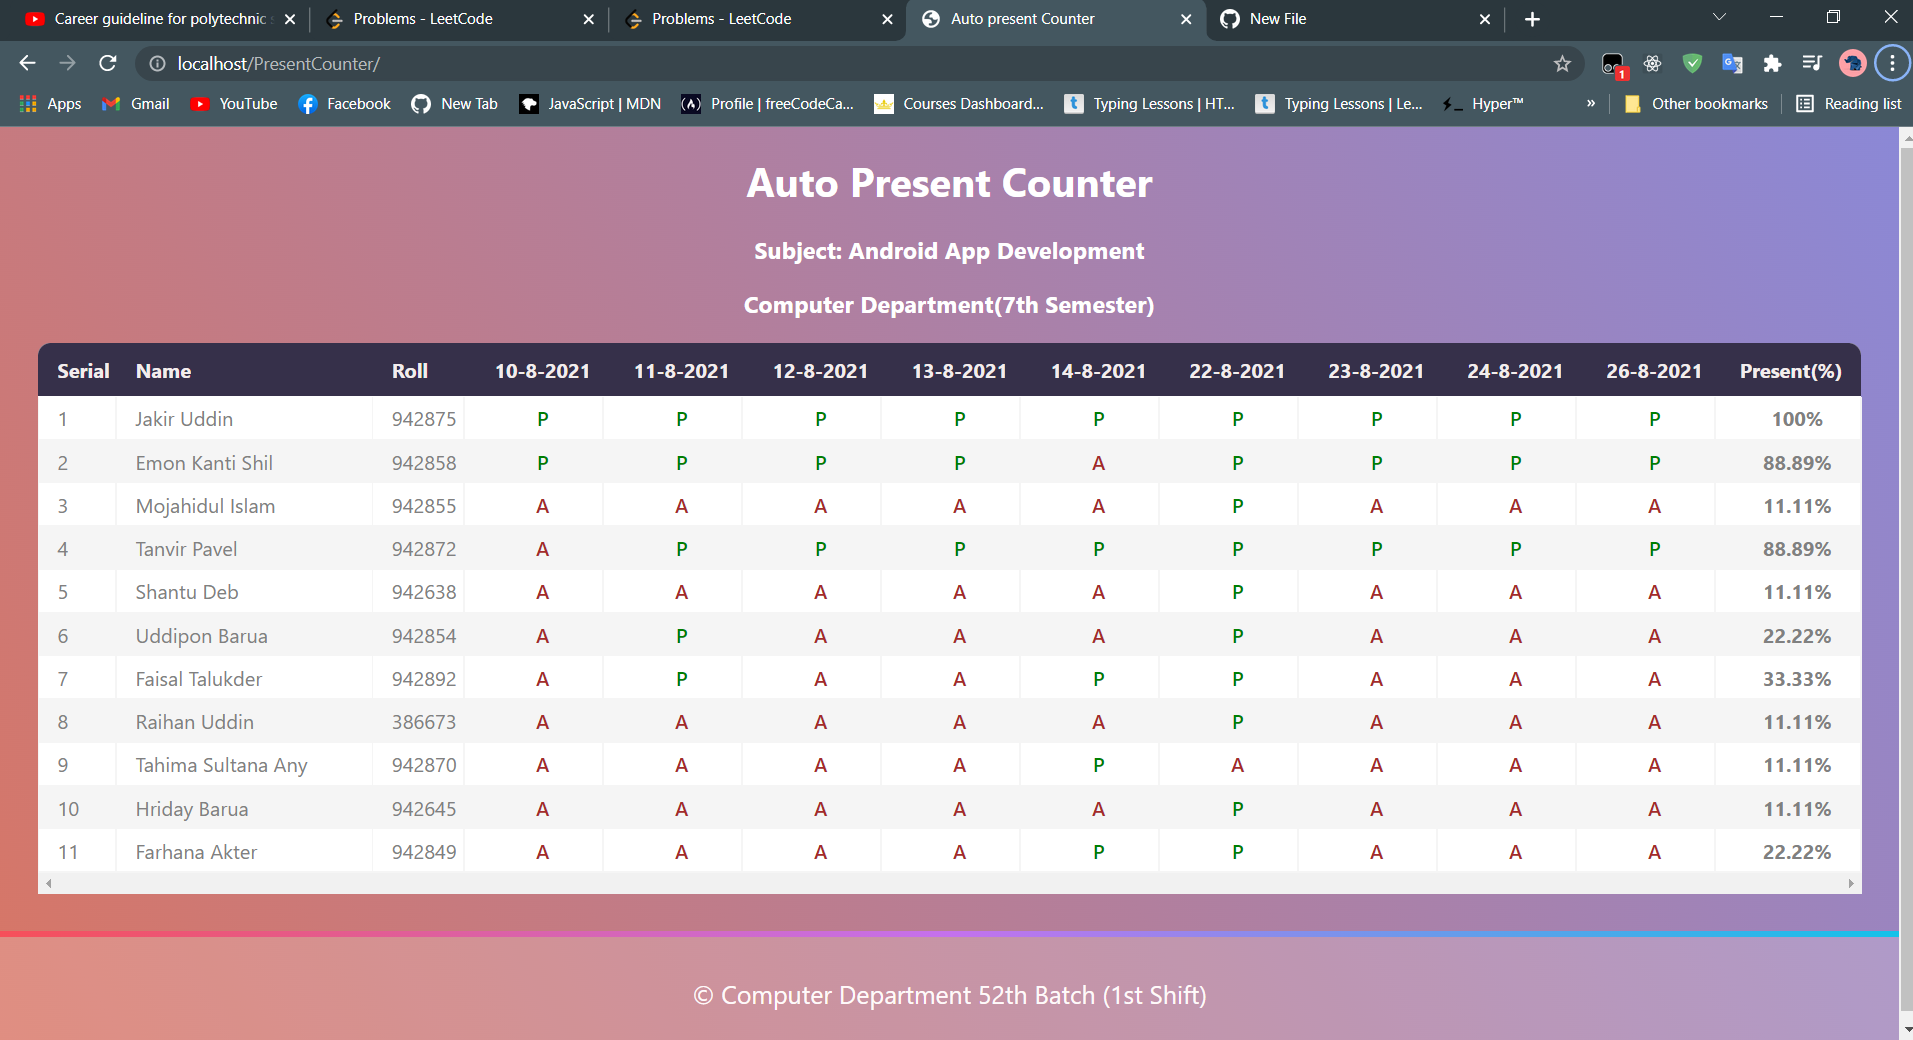Select the name Emon Kanti Shil
The height and width of the screenshot is (1040, 1913).
pos(204,463)
